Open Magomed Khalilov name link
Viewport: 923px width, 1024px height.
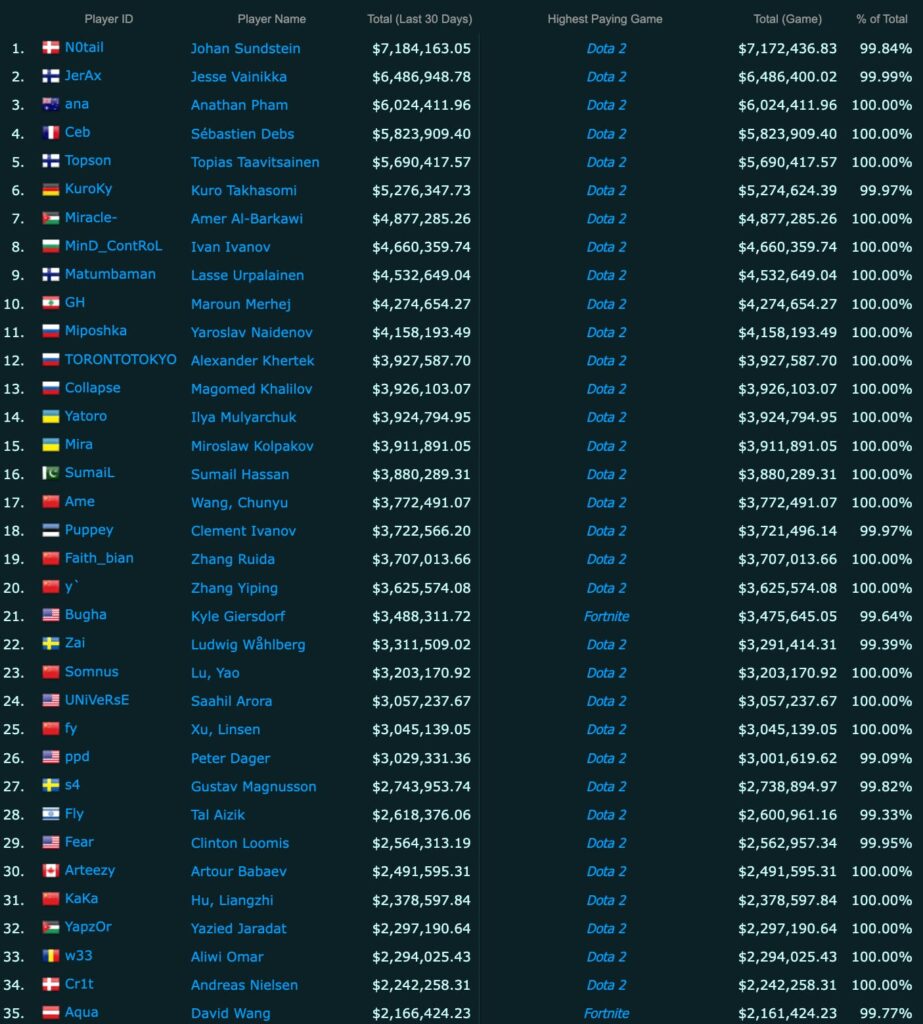[251, 389]
